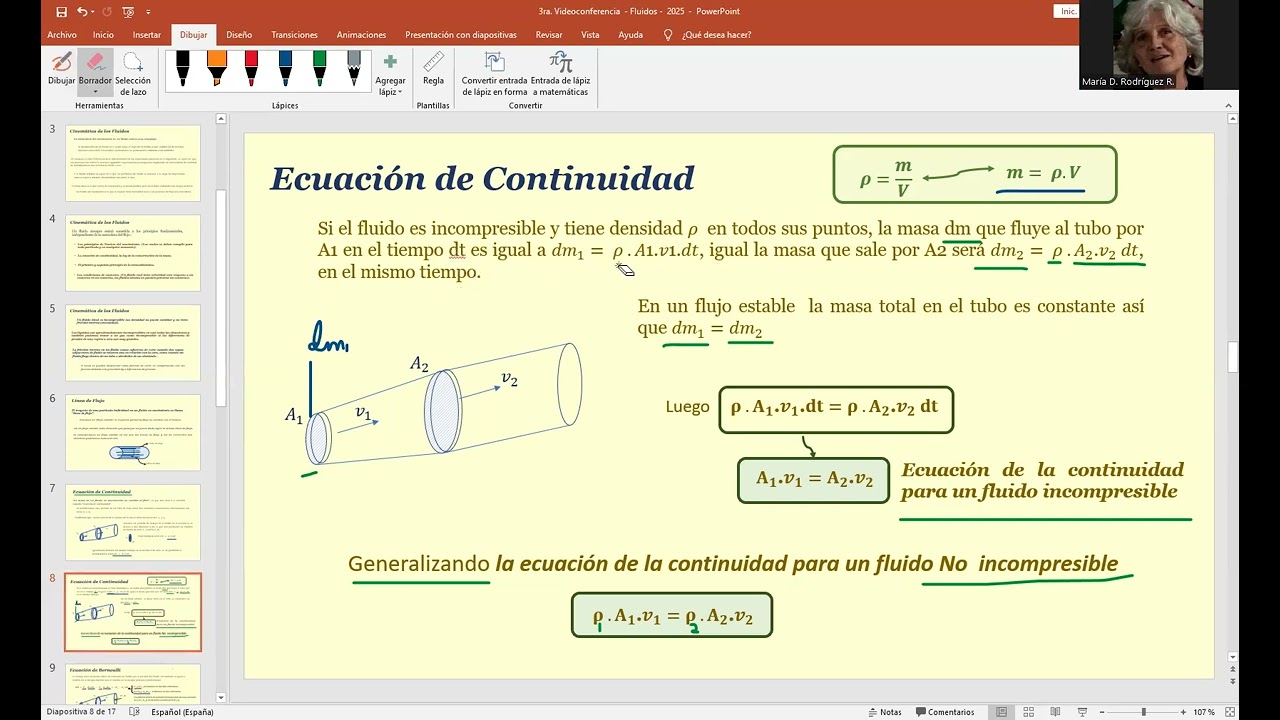
Task: Expand the Borrador options arrow
Action: pyautogui.click(x=95, y=92)
